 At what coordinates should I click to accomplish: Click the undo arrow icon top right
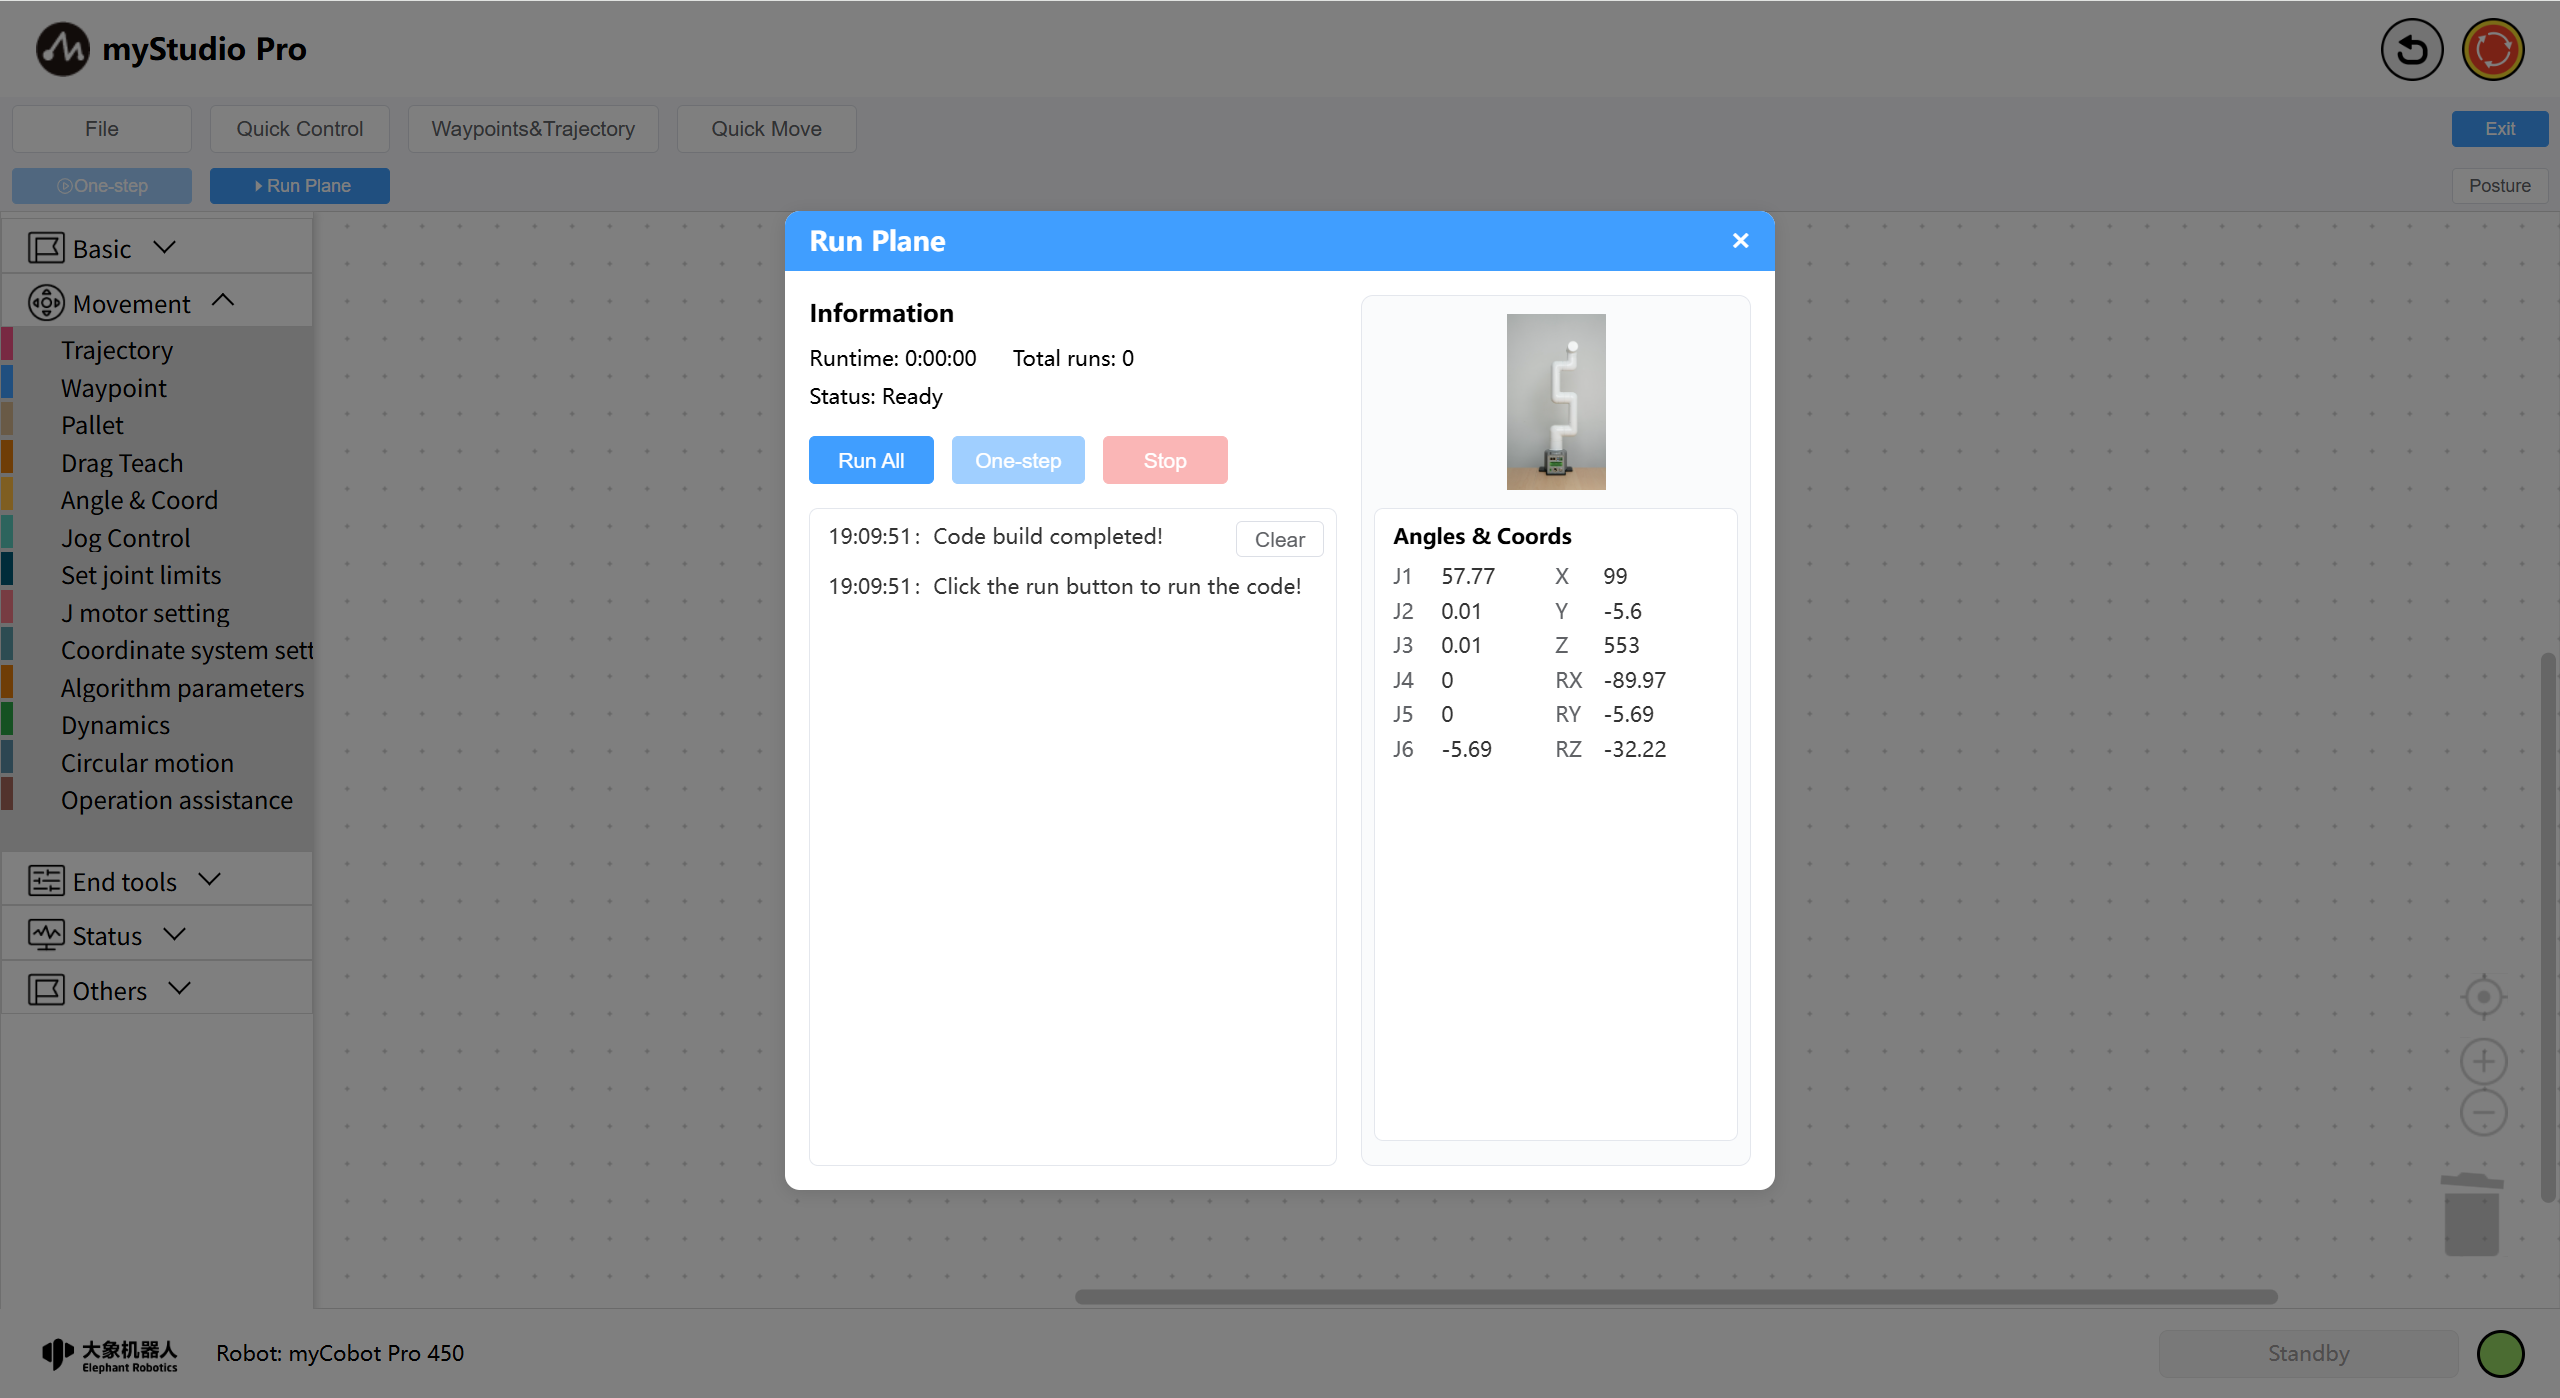(x=2411, y=50)
